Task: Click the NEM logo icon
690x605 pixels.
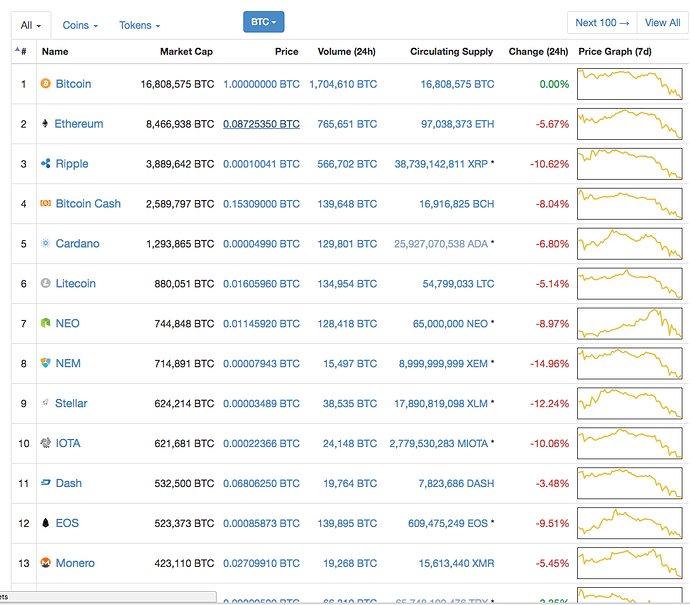Action: (x=45, y=363)
